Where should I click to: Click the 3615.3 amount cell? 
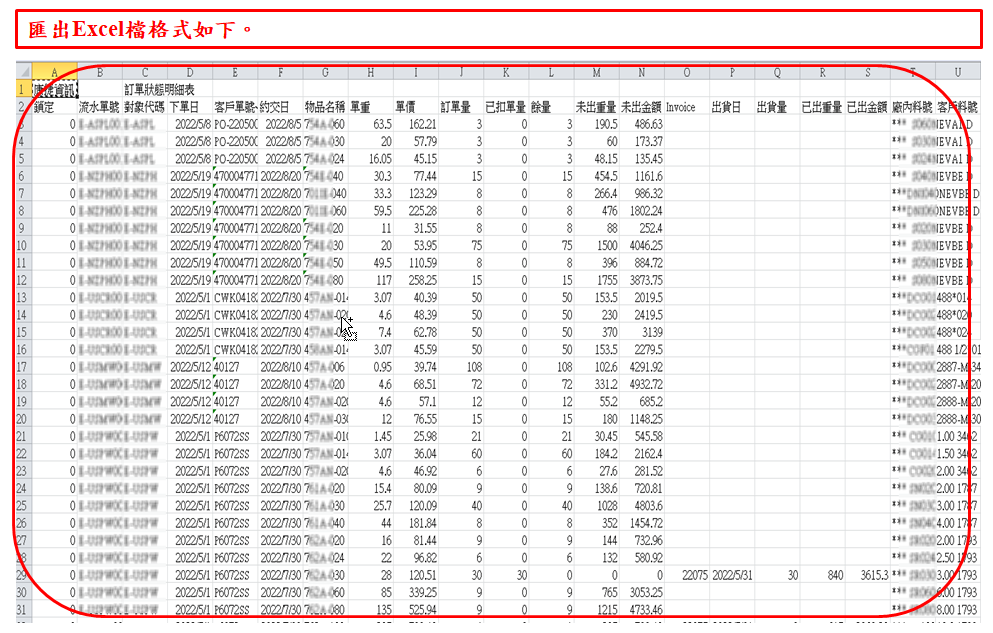(866, 575)
